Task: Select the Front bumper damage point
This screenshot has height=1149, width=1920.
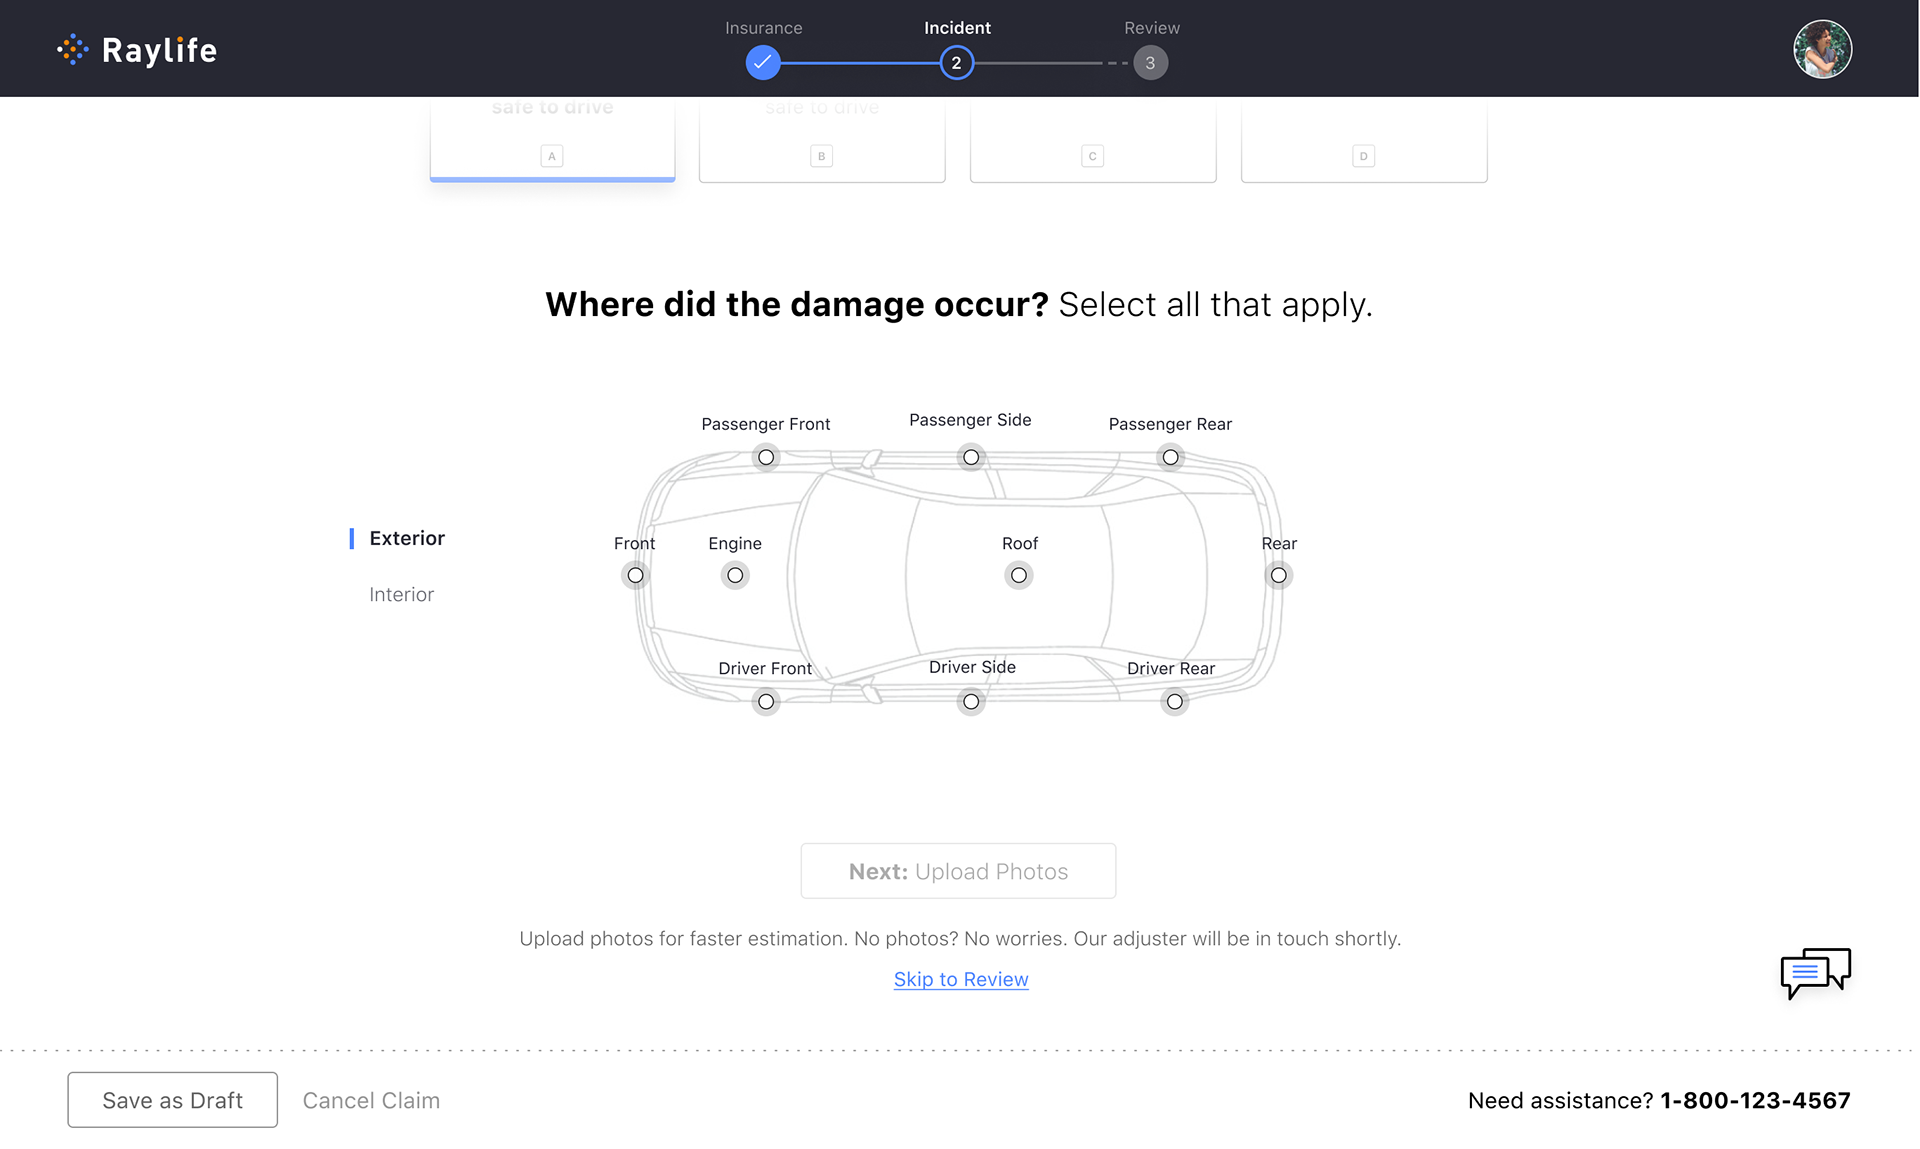Action: point(635,575)
